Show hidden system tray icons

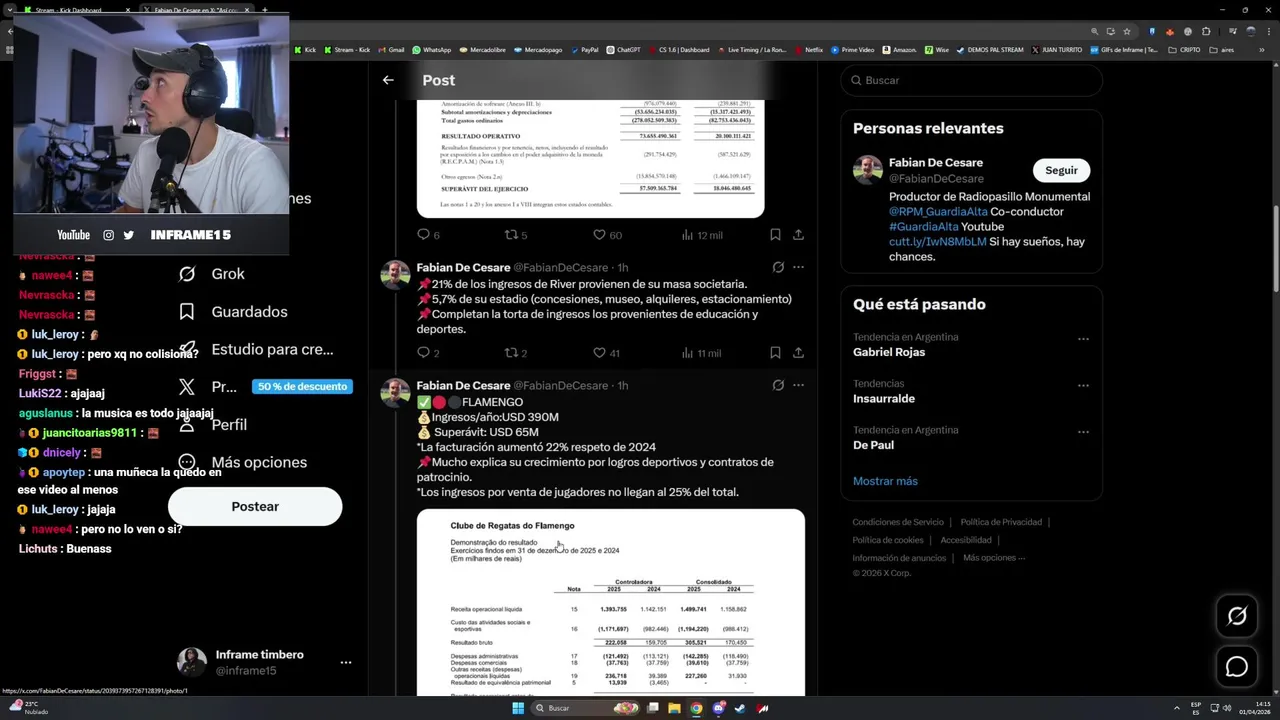pyautogui.click(x=1179, y=708)
